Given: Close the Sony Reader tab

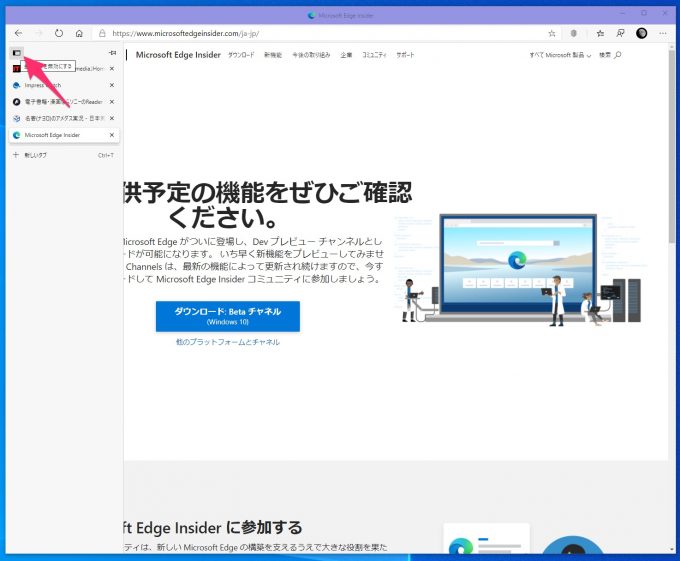Looking at the screenshot, I should tap(112, 102).
